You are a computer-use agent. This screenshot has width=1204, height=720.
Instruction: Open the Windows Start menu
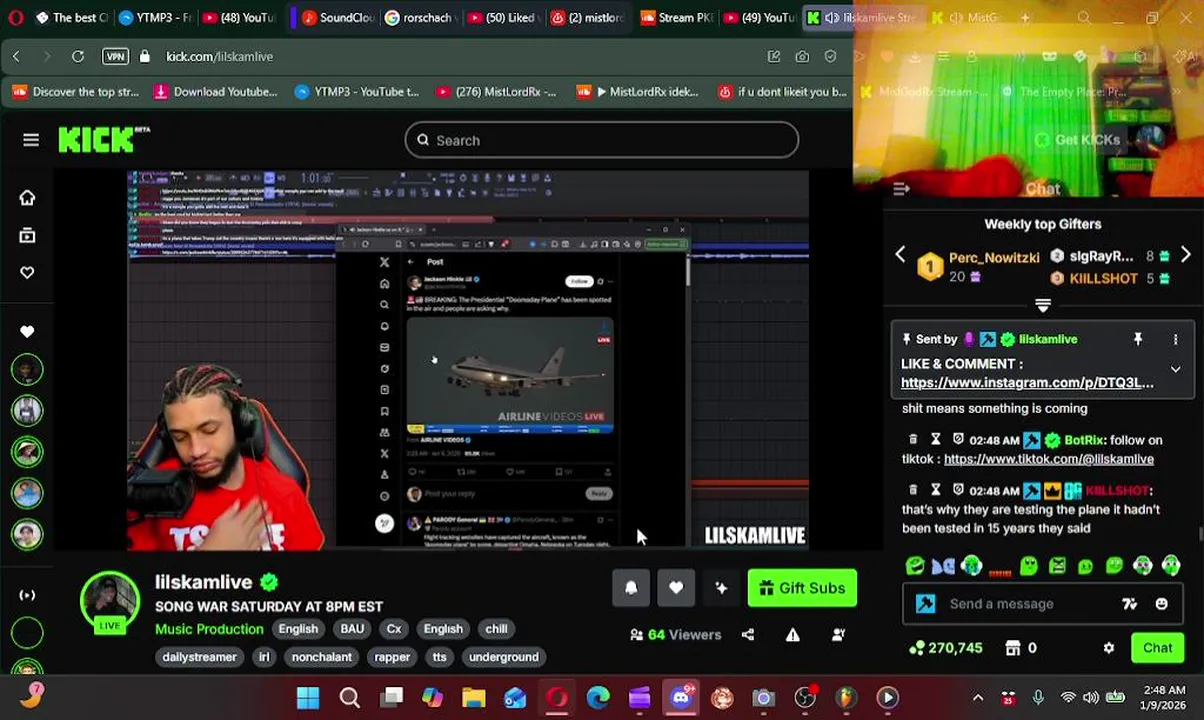pos(308,697)
